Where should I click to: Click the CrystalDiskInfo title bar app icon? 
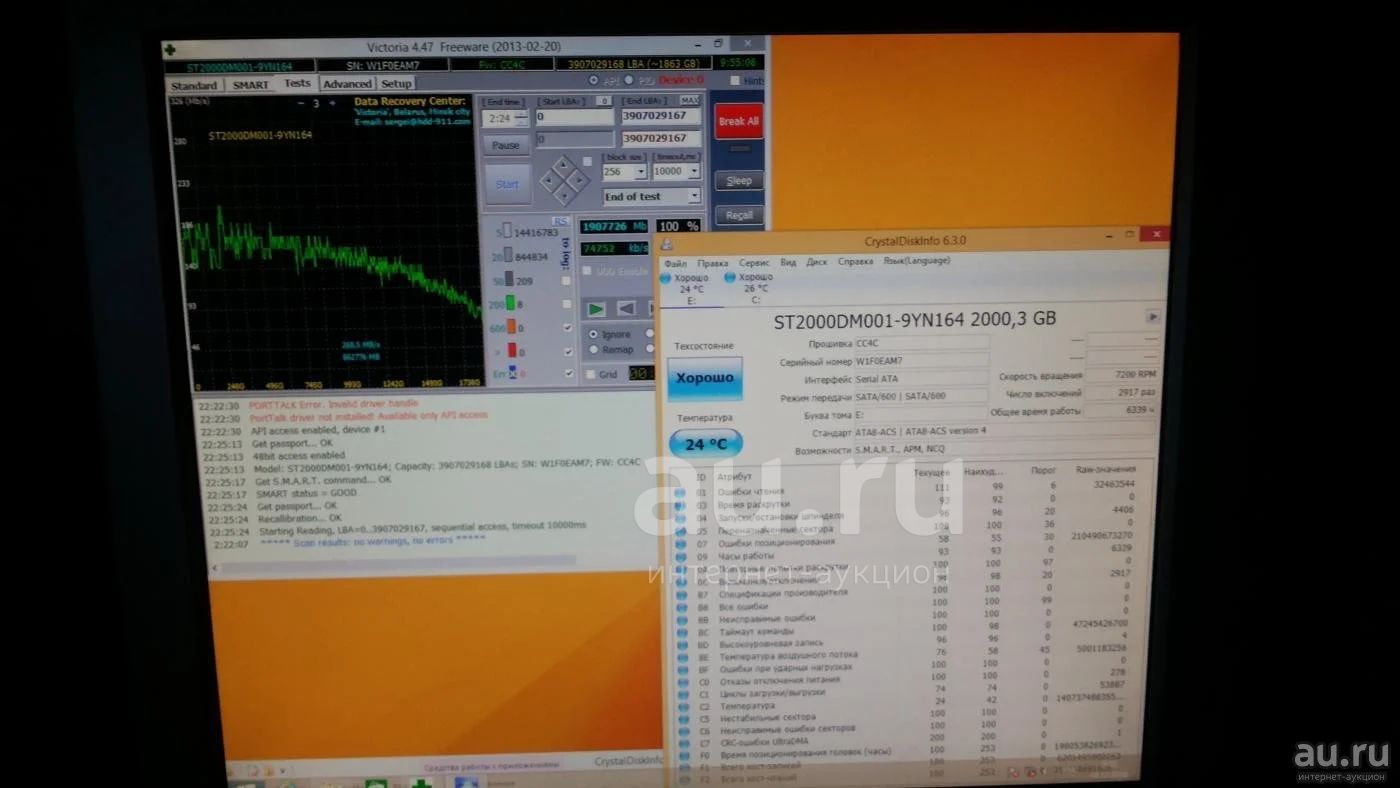[x=666, y=243]
